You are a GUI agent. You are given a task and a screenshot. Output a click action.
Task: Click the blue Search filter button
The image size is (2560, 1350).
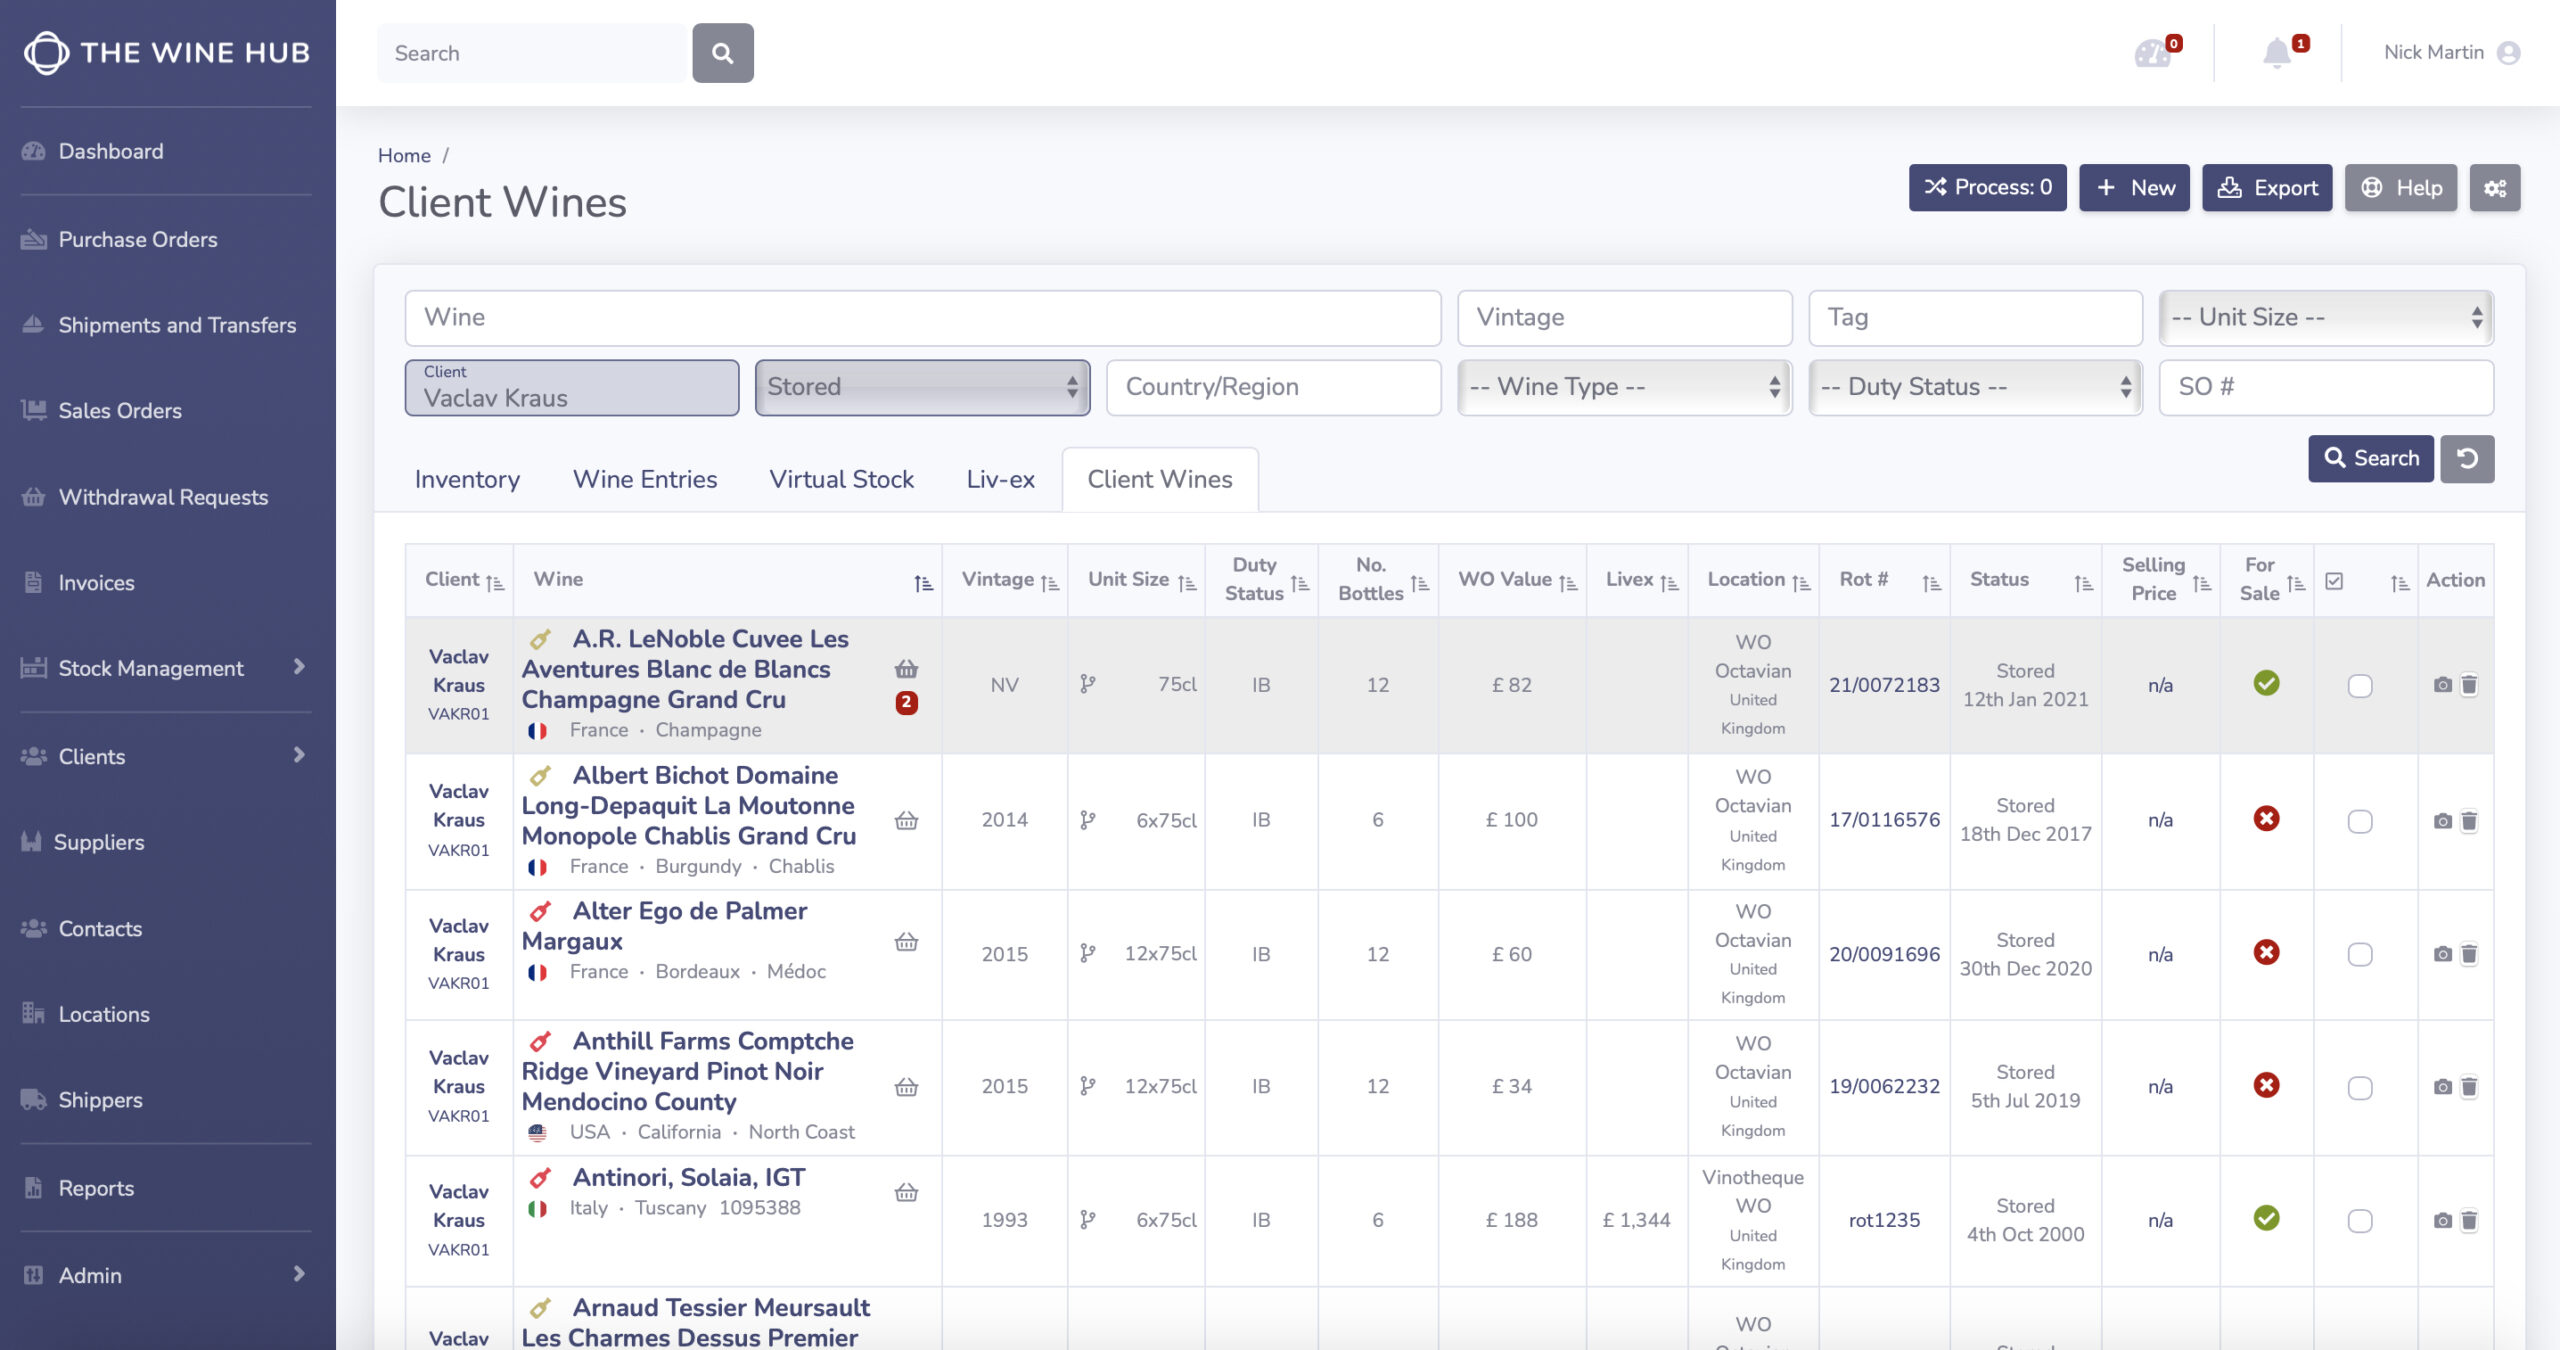pyautogui.click(x=2370, y=459)
